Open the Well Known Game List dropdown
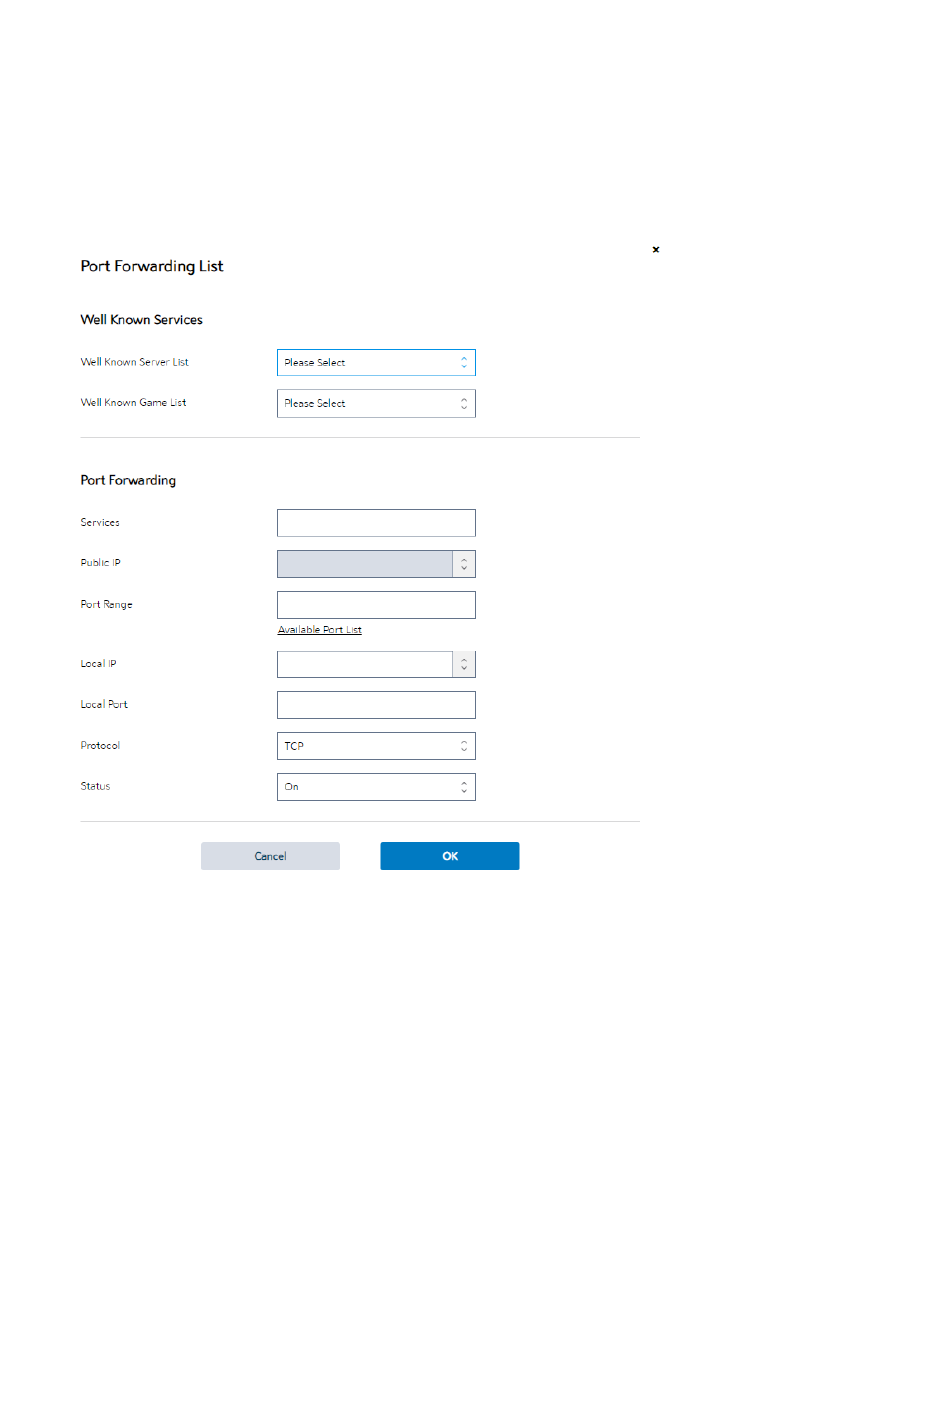 (x=376, y=403)
